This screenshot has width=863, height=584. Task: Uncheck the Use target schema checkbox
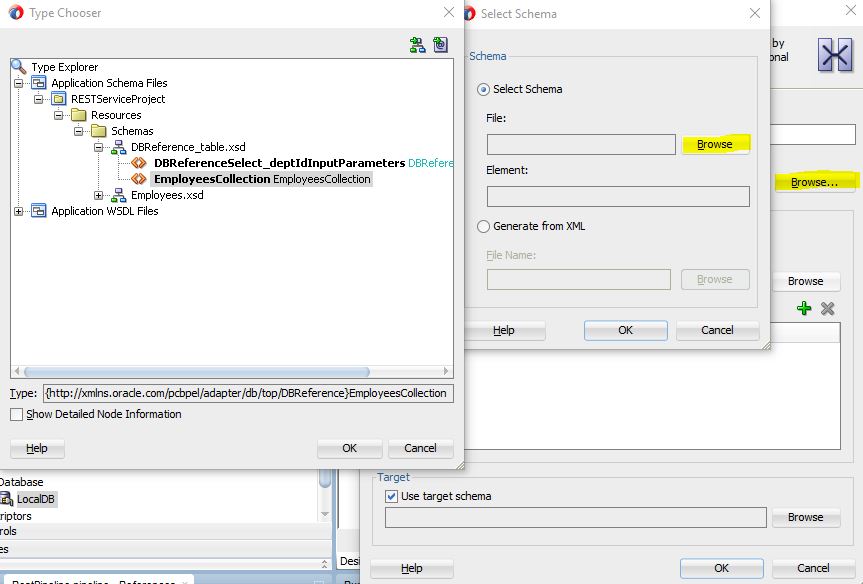coord(391,496)
